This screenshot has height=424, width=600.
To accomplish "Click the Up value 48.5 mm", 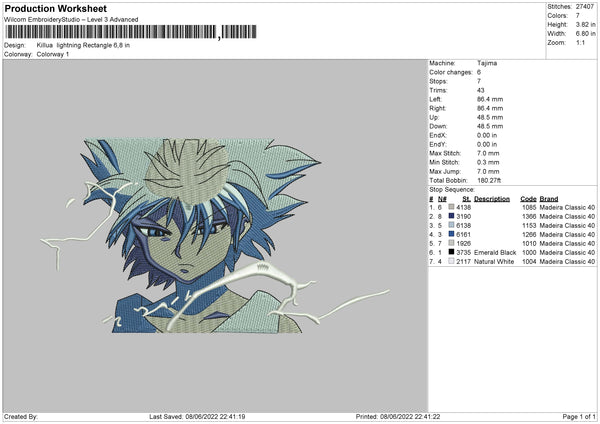I will [490, 117].
